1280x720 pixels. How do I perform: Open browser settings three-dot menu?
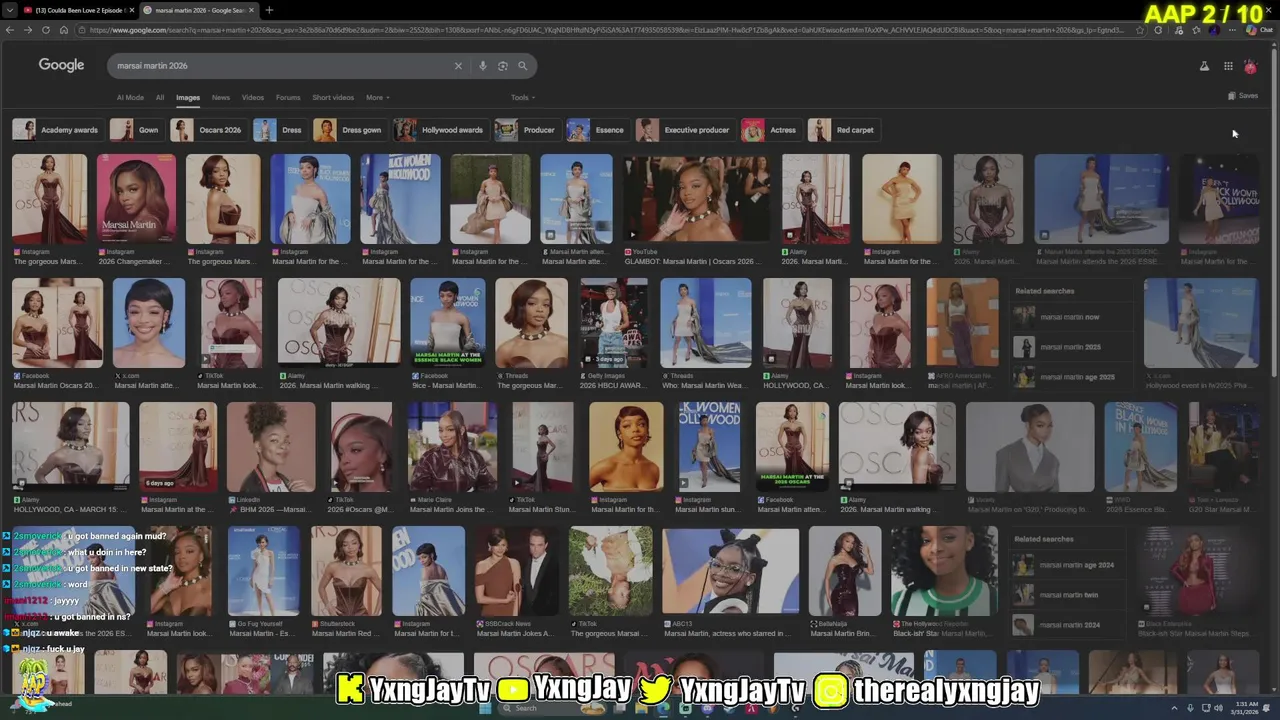pos(1233,30)
